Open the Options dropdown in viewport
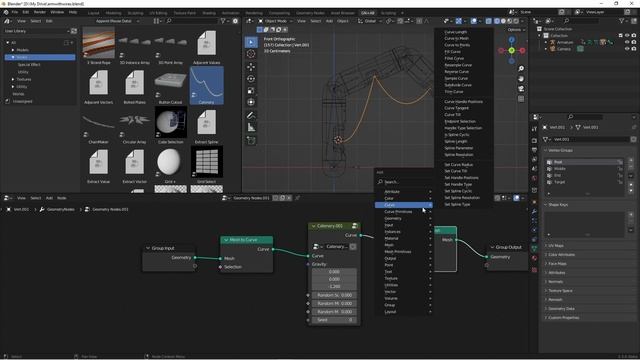This screenshot has width=640, height=360. [x=516, y=30]
